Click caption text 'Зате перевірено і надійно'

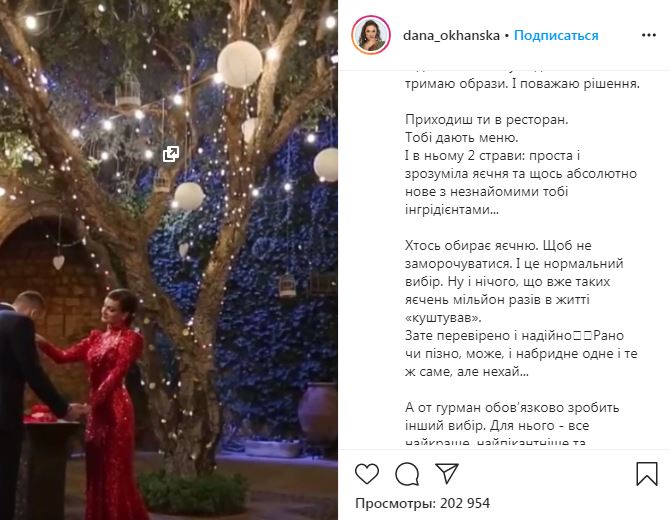point(488,335)
